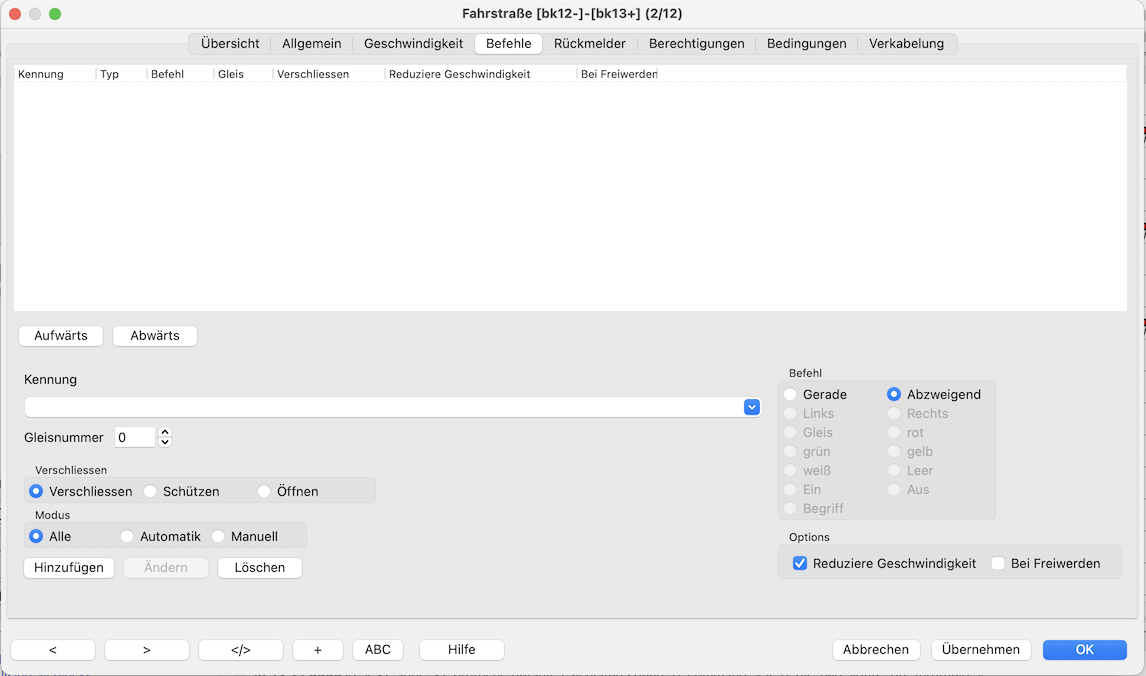Open the Verkabelung tab
This screenshot has width=1146, height=676.
tap(906, 44)
